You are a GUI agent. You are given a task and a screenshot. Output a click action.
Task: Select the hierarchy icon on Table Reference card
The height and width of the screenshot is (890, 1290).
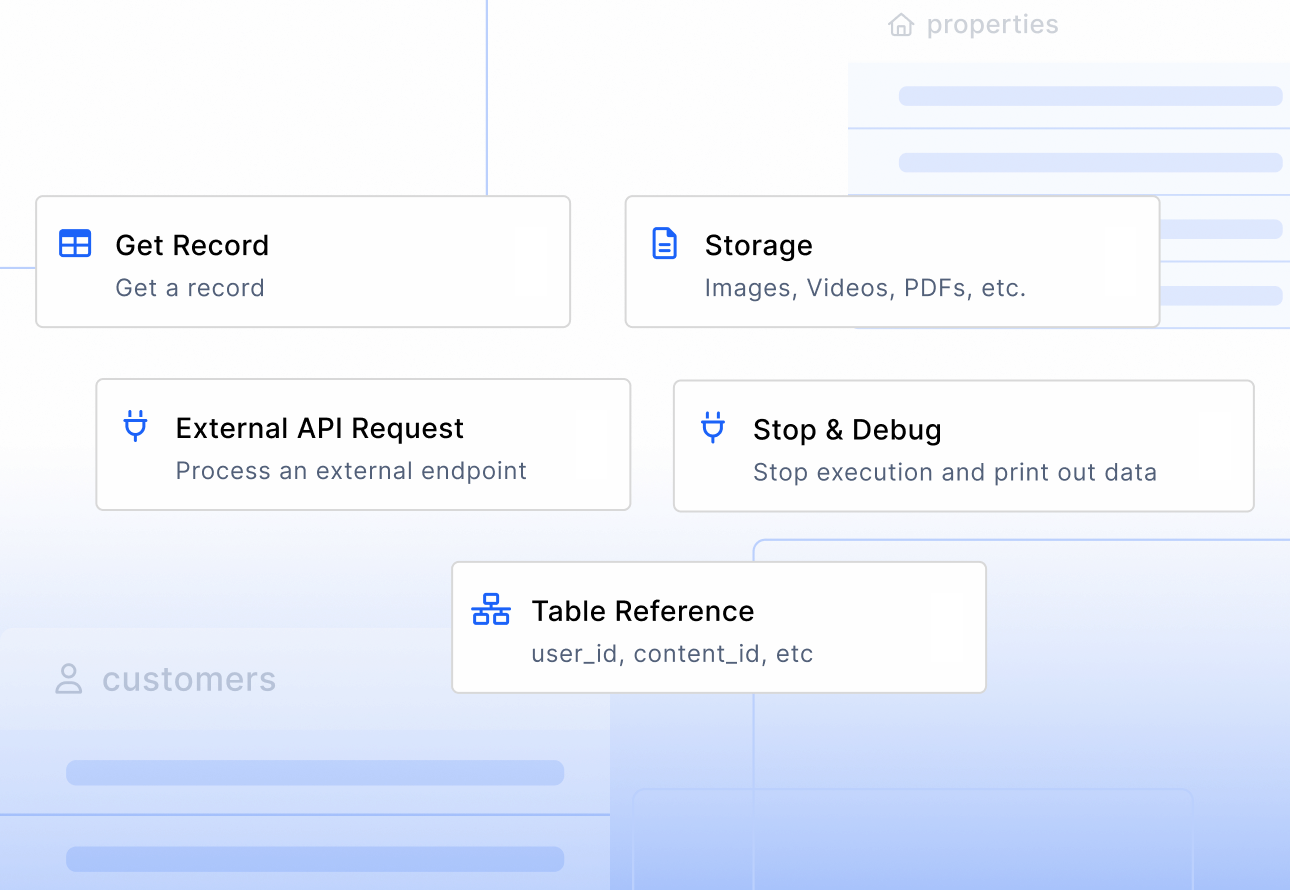[491, 609]
